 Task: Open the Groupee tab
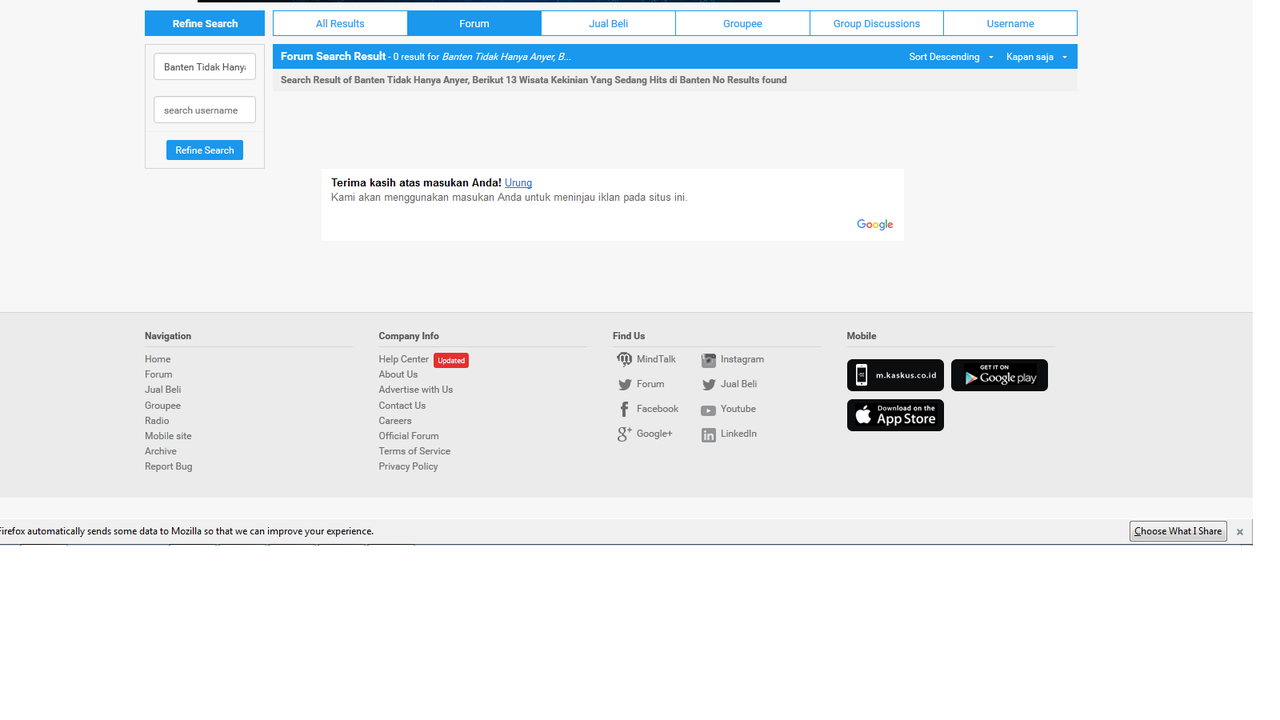742,23
